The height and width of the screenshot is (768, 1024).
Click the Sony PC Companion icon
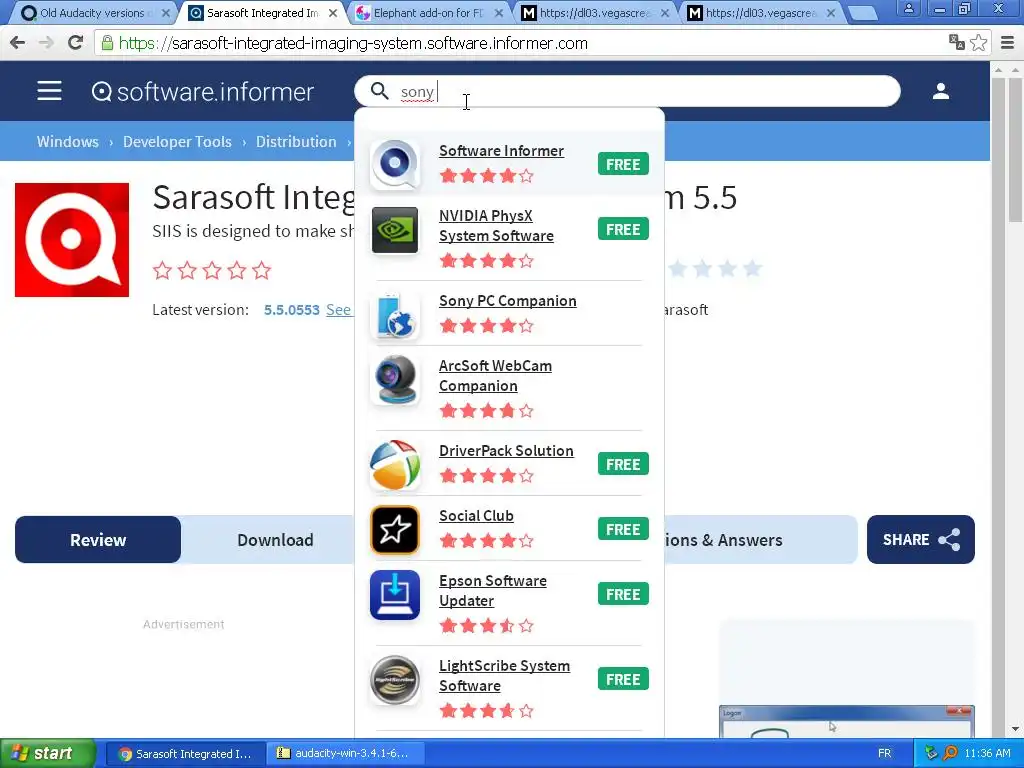point(394,315)
